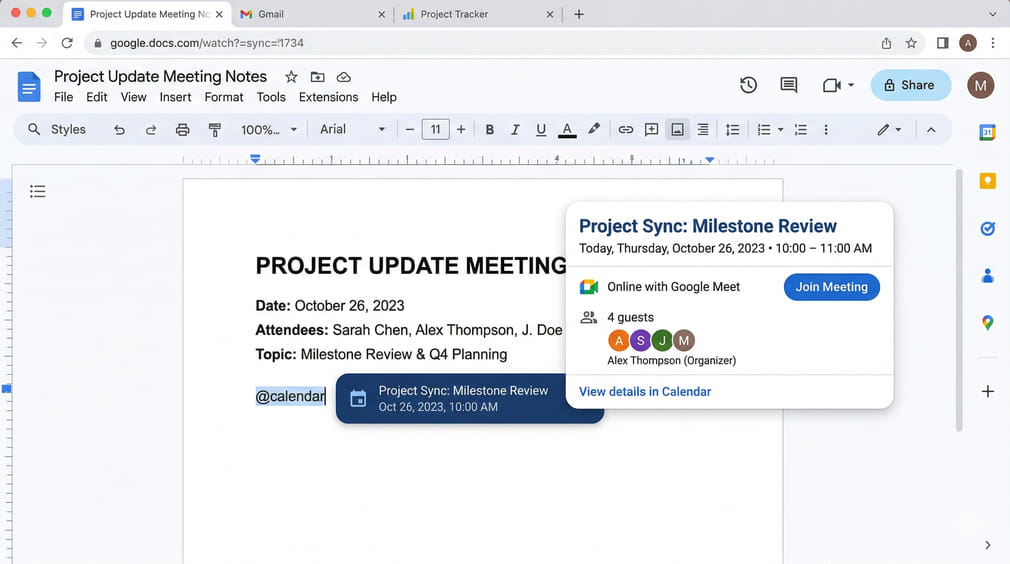Viewport: 1010px width, 564px height.
Task: Toggle underline formatting
Action: [541, 130]
